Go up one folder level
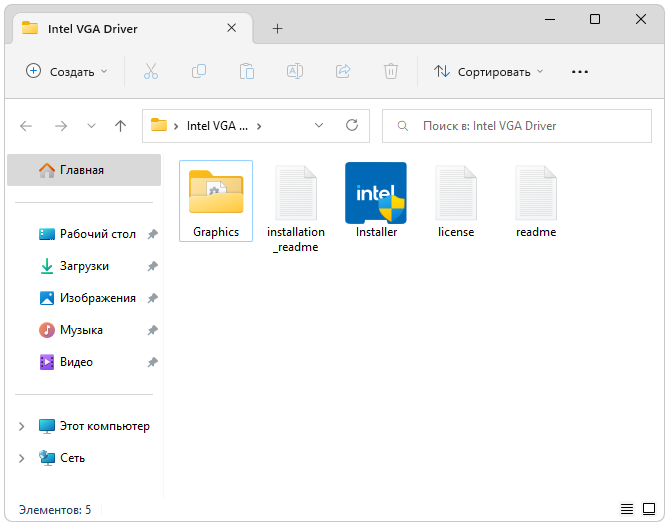 121,126
